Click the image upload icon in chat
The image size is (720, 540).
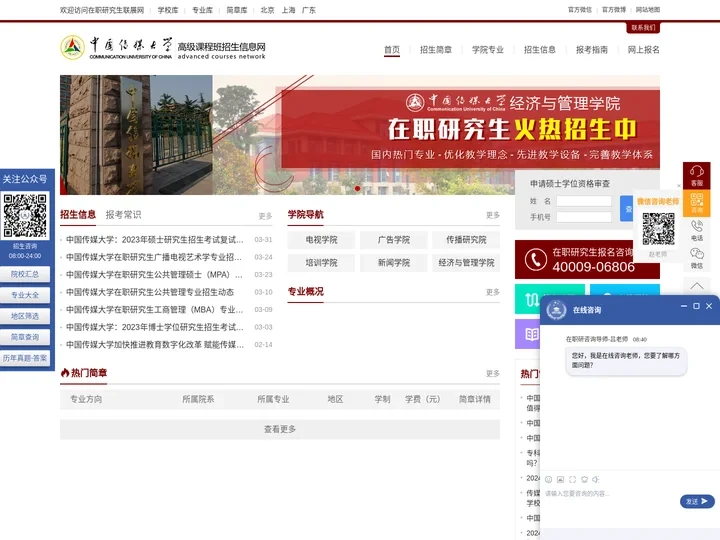click(560, 479)
